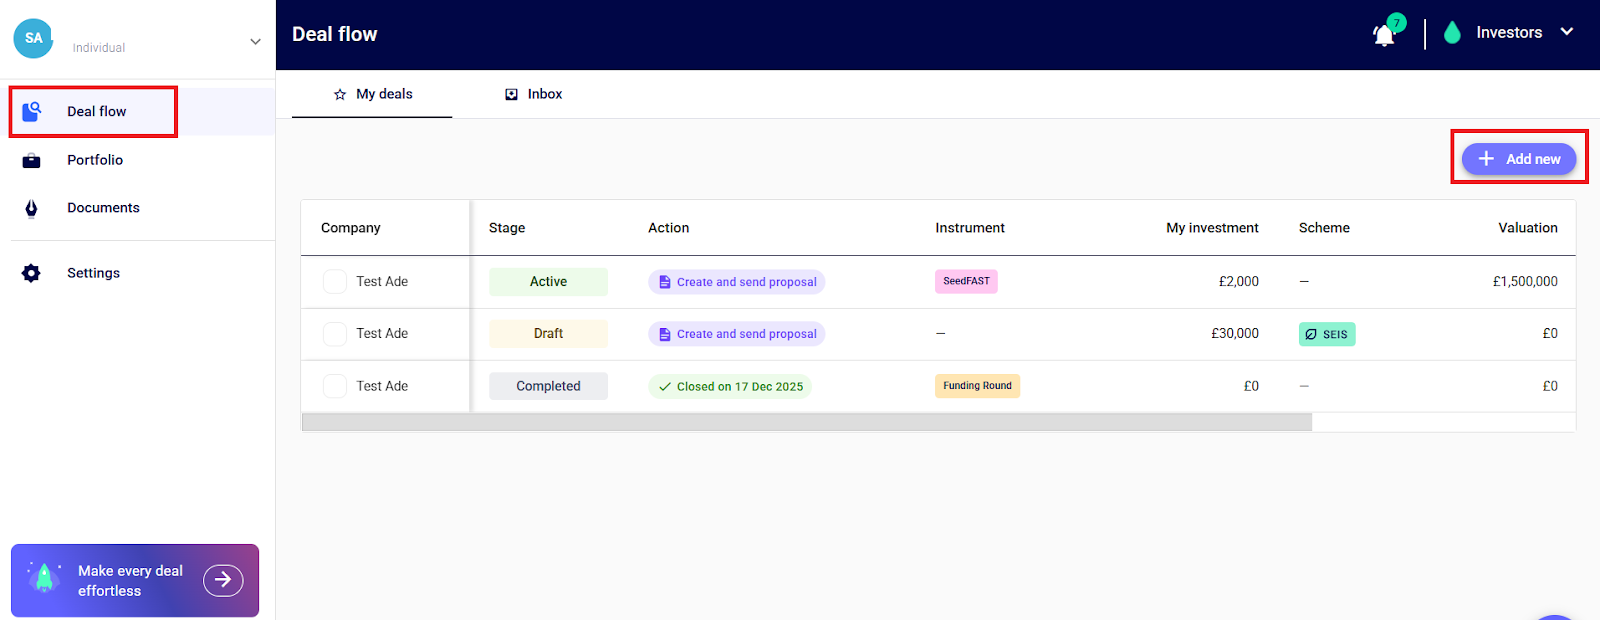Select checkbox for the Completed deal row
Viewport: 1600px width, 620px height.
tap(335, 386)
